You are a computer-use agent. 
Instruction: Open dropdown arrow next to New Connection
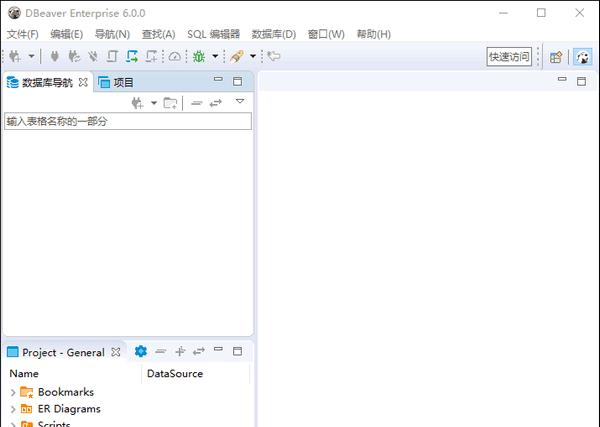pyautogui.click(x=31, y=57)
